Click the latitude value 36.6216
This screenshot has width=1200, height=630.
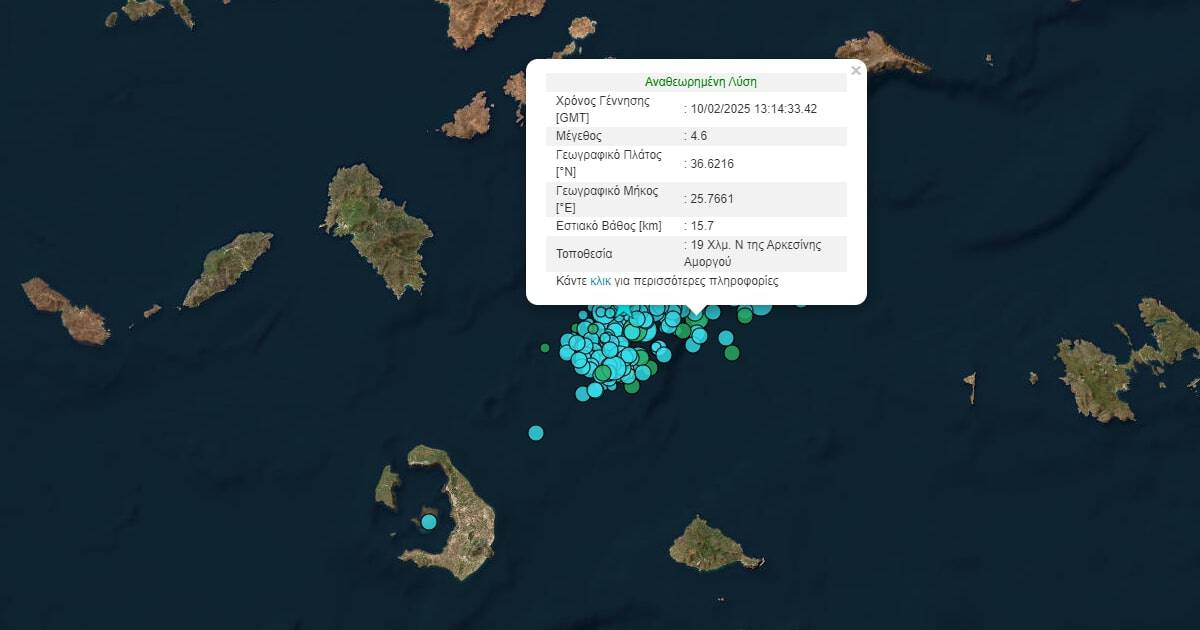[x=712, y=164]
